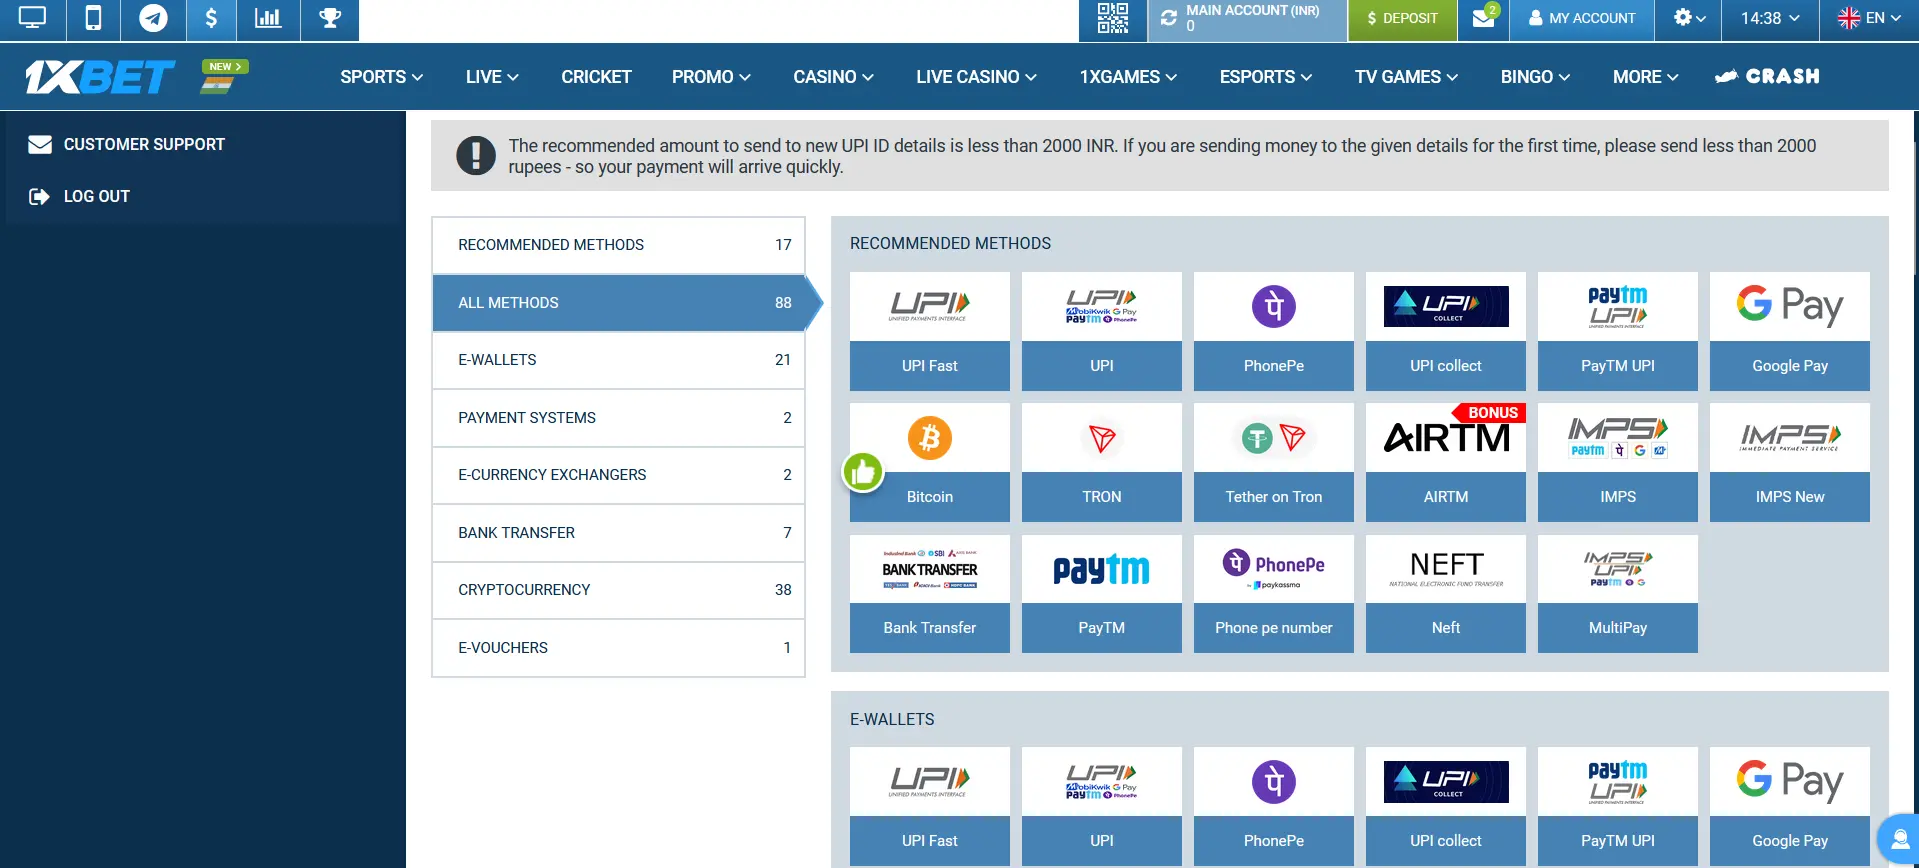
Task: Open the mobile app phone icon
Action: pyautogui.click(x=93, y=19)
